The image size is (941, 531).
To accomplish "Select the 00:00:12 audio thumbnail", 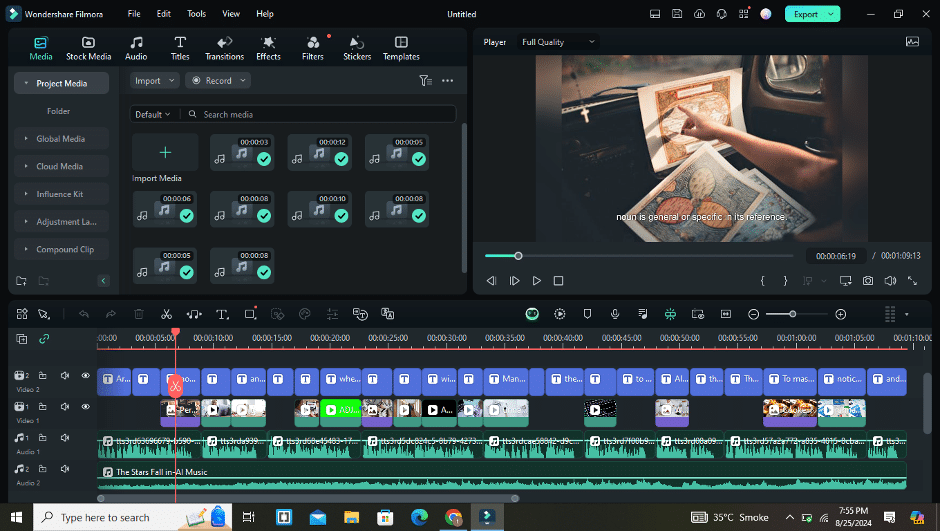I will tap(319, 152).
